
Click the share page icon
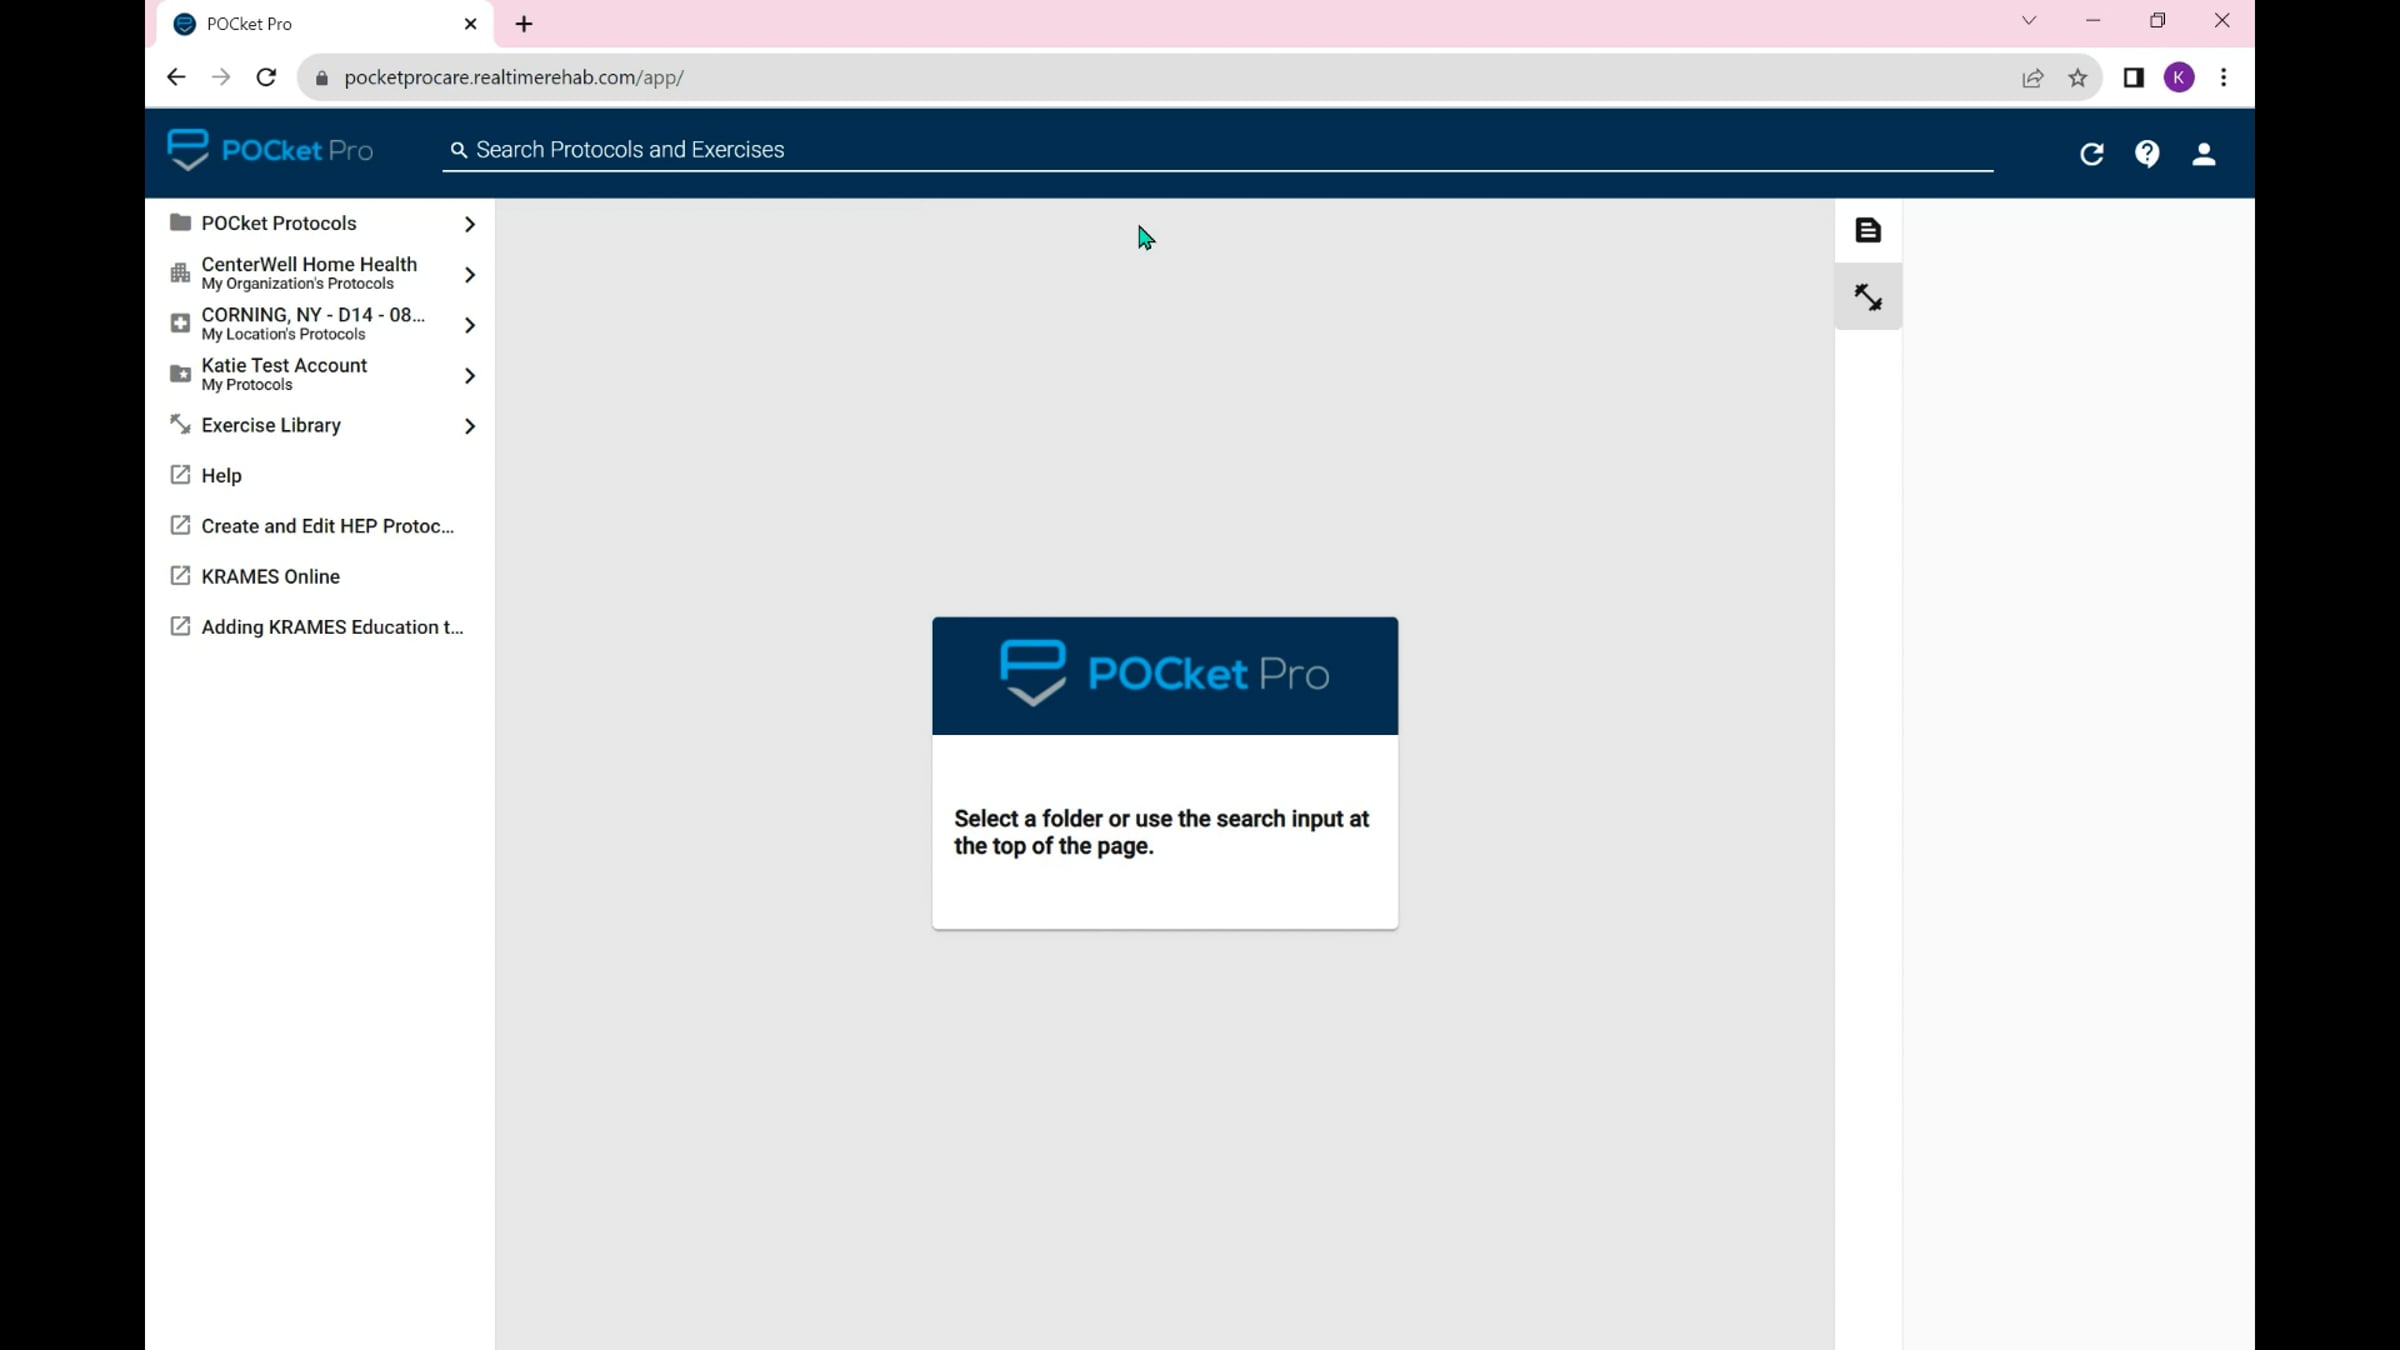pos(2032,77)
